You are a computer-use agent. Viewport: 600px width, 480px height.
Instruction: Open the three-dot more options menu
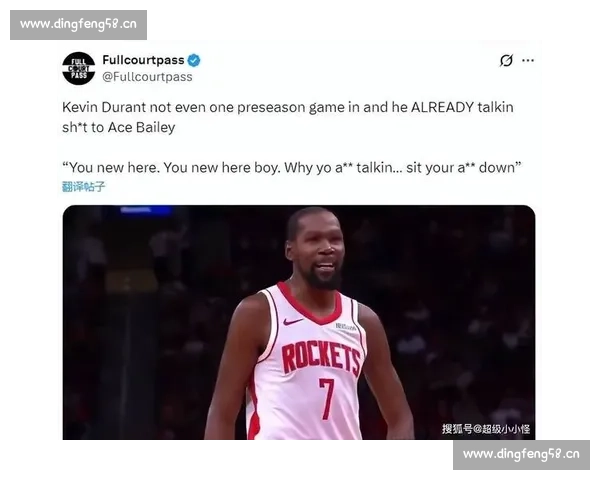(528, 60)
